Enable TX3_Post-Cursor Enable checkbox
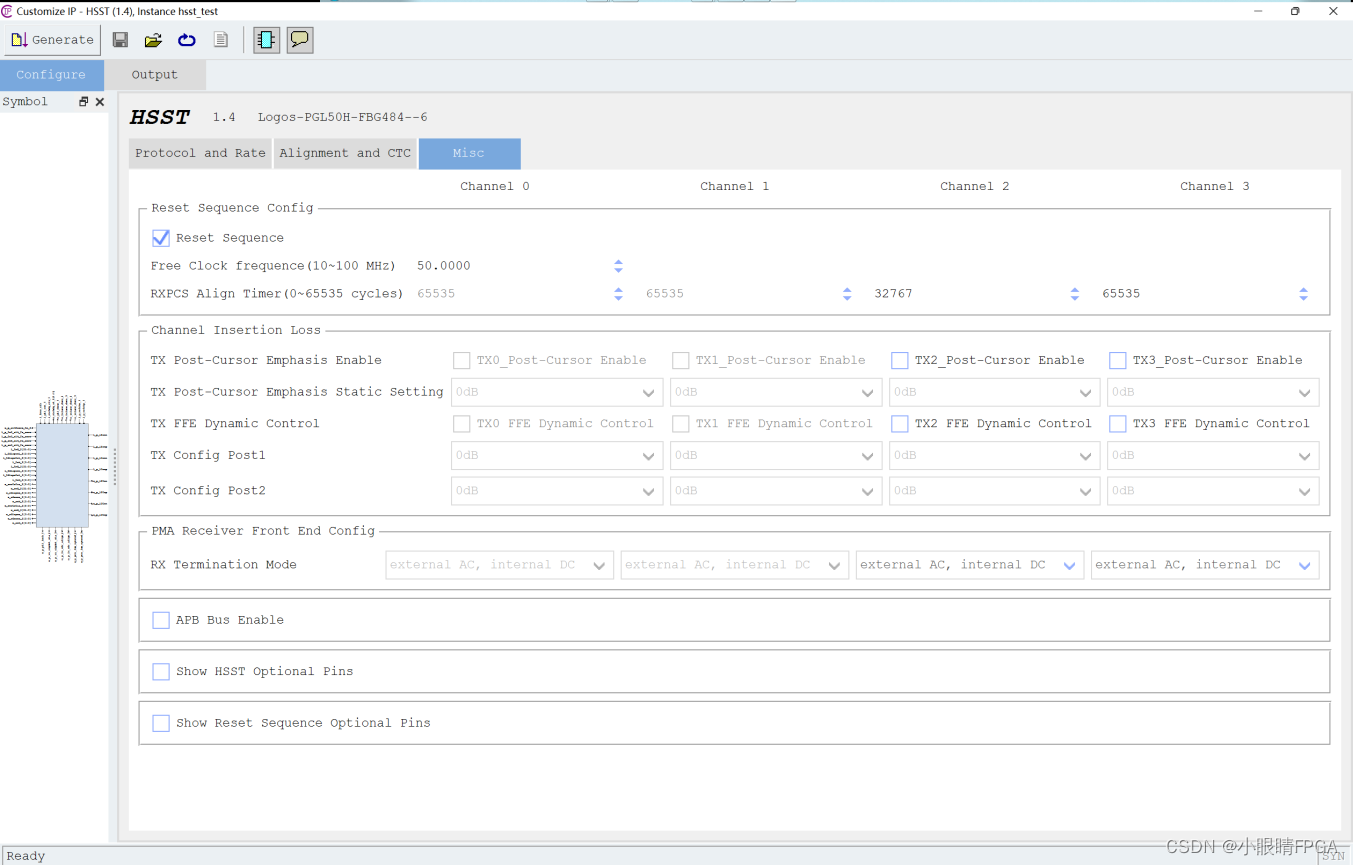This screenshot has height=865, width=1353. 1118,360
